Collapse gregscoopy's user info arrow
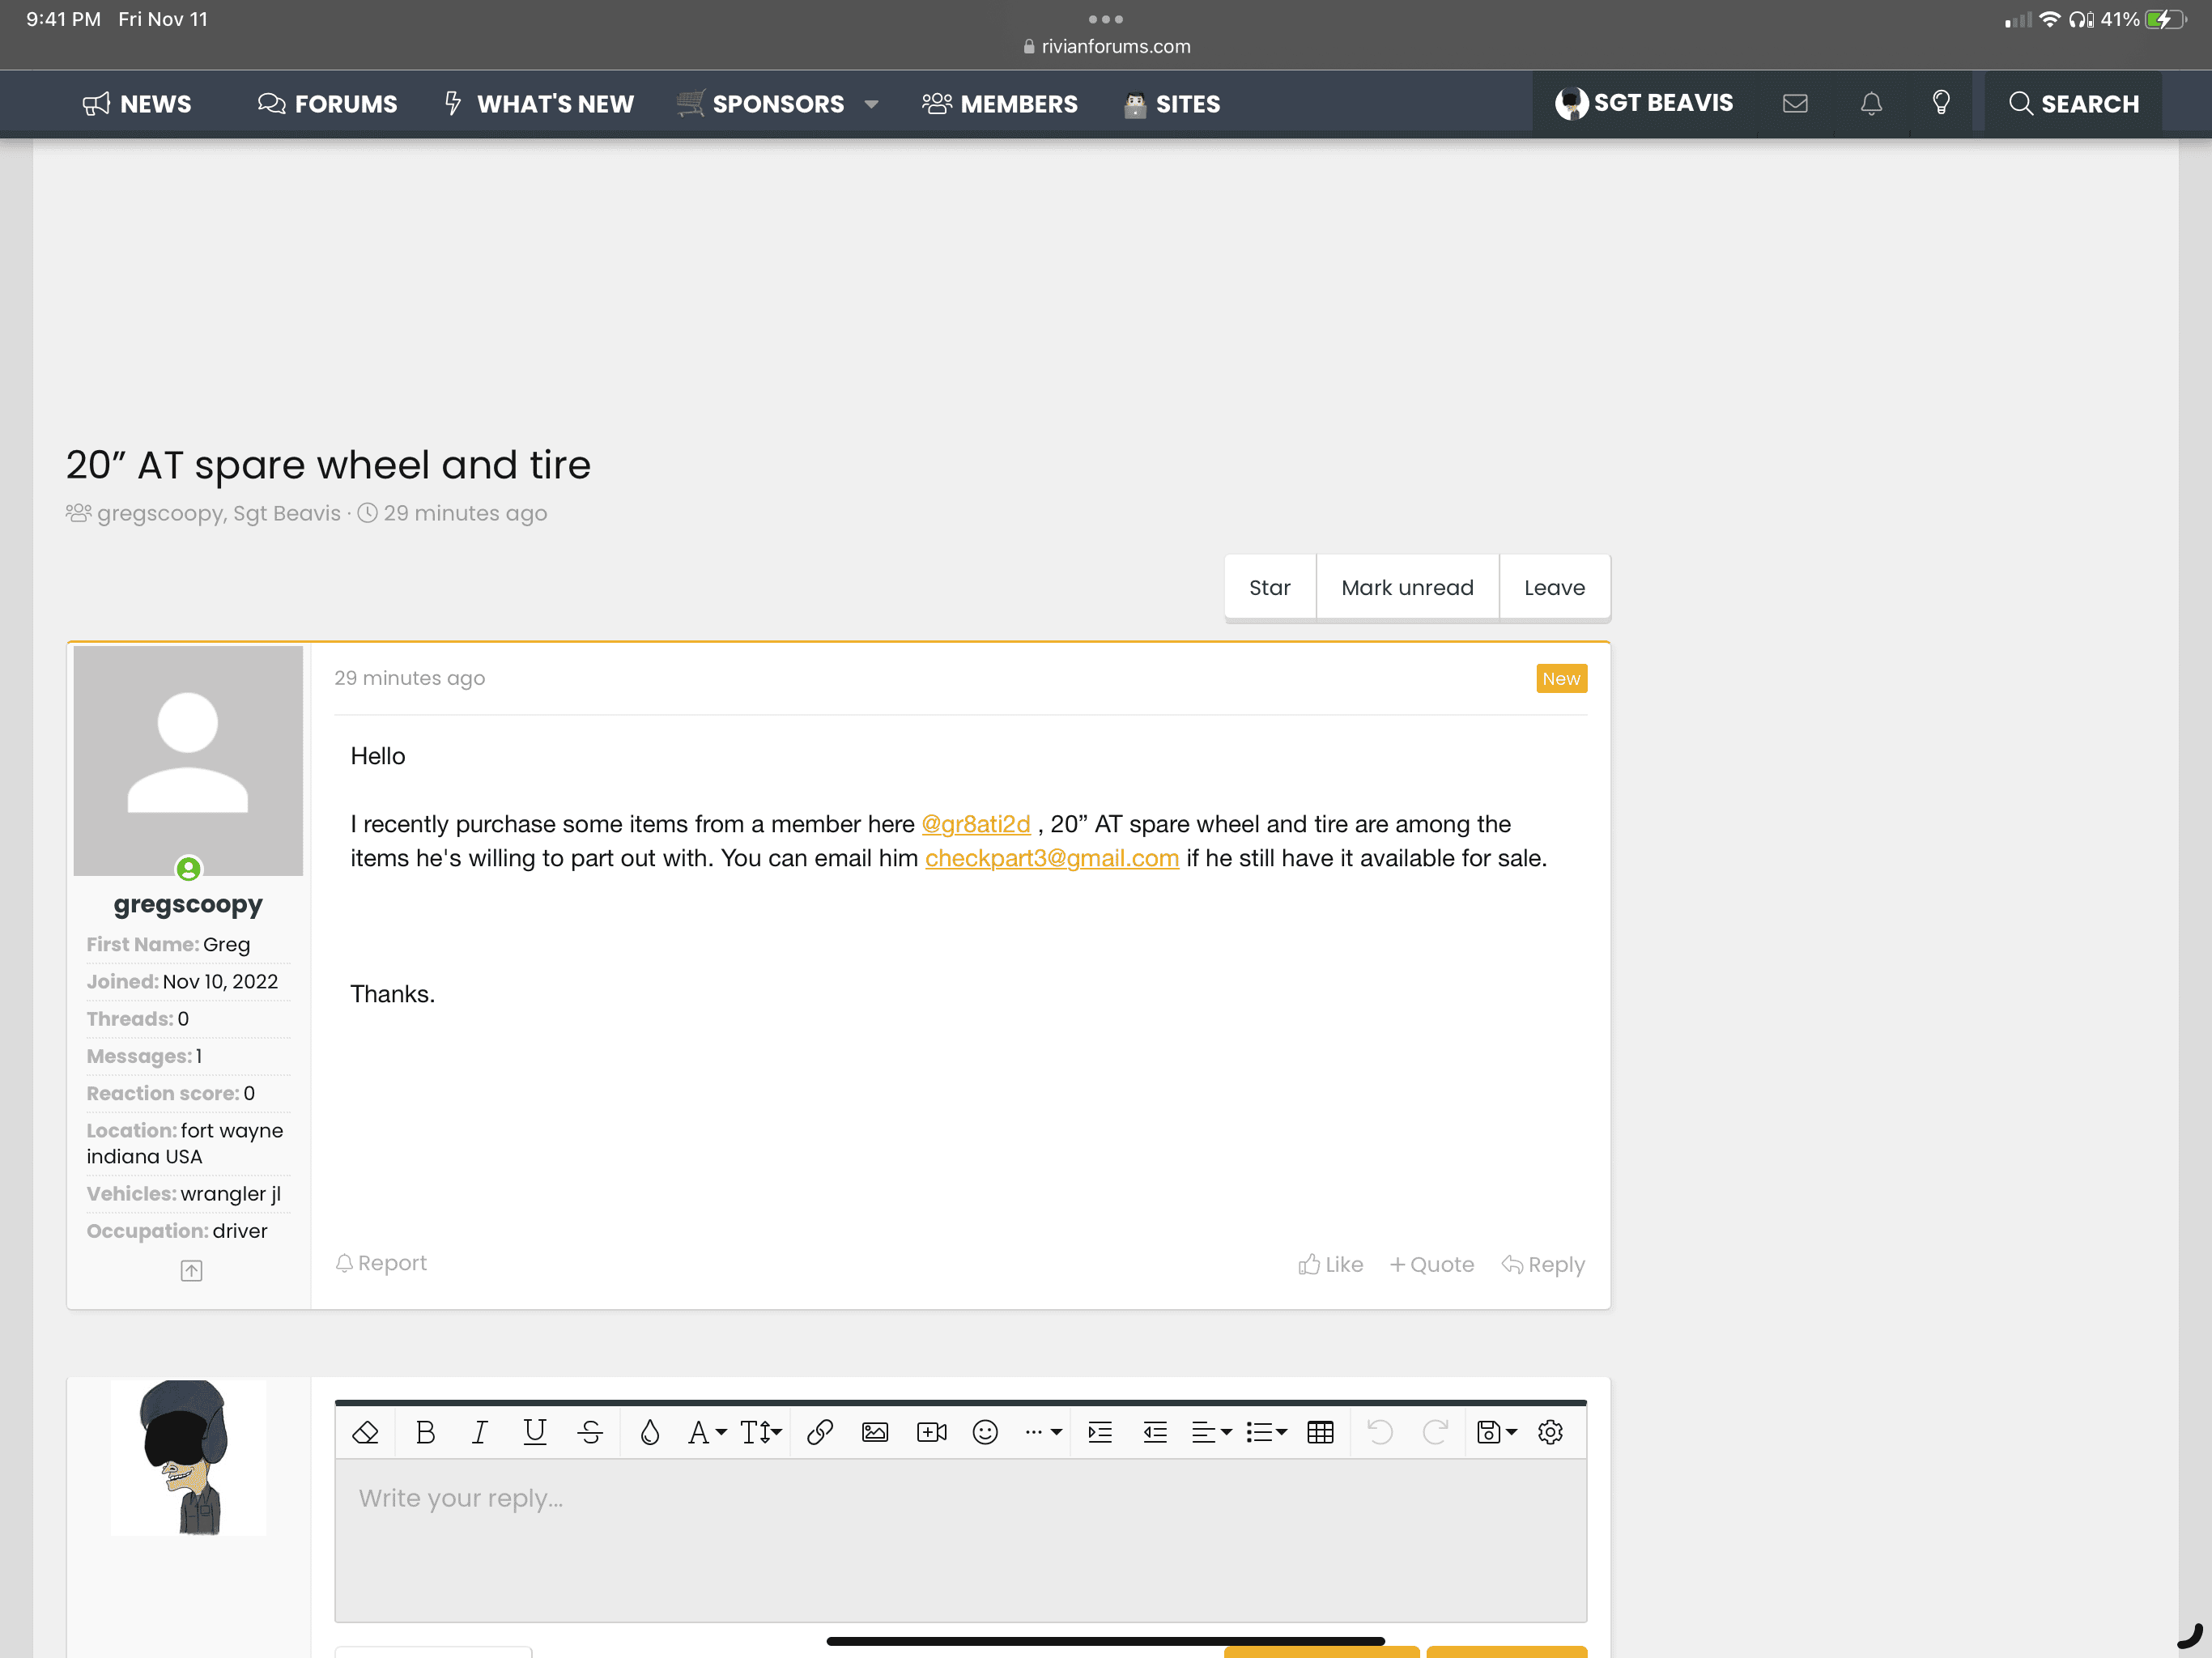 click(x=191, y=1271)
